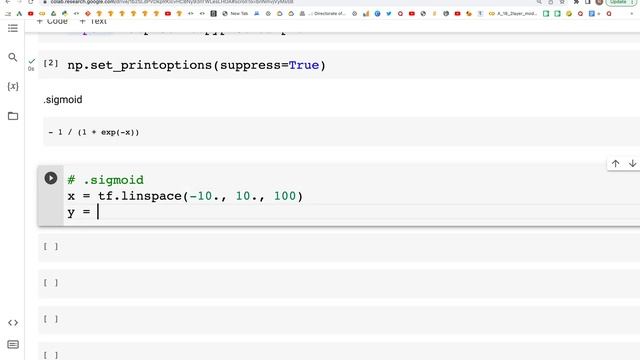Viewport: 640px width, 360px height.
Task: Open the {x} variables inspector panel
Action: (x=13, y=86)
